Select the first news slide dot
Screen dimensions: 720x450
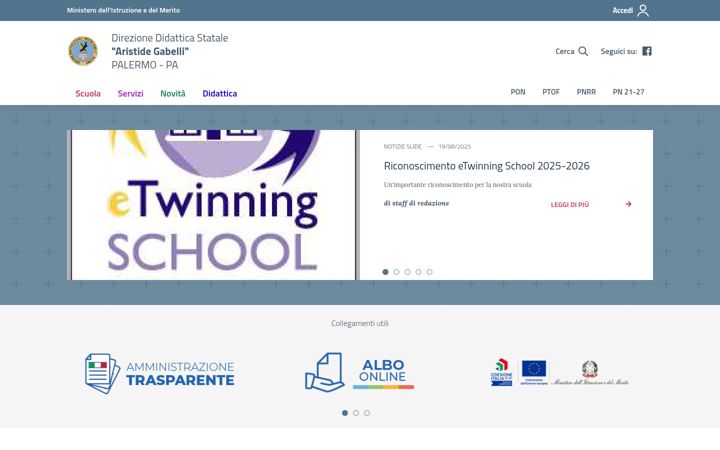[385, 272]
